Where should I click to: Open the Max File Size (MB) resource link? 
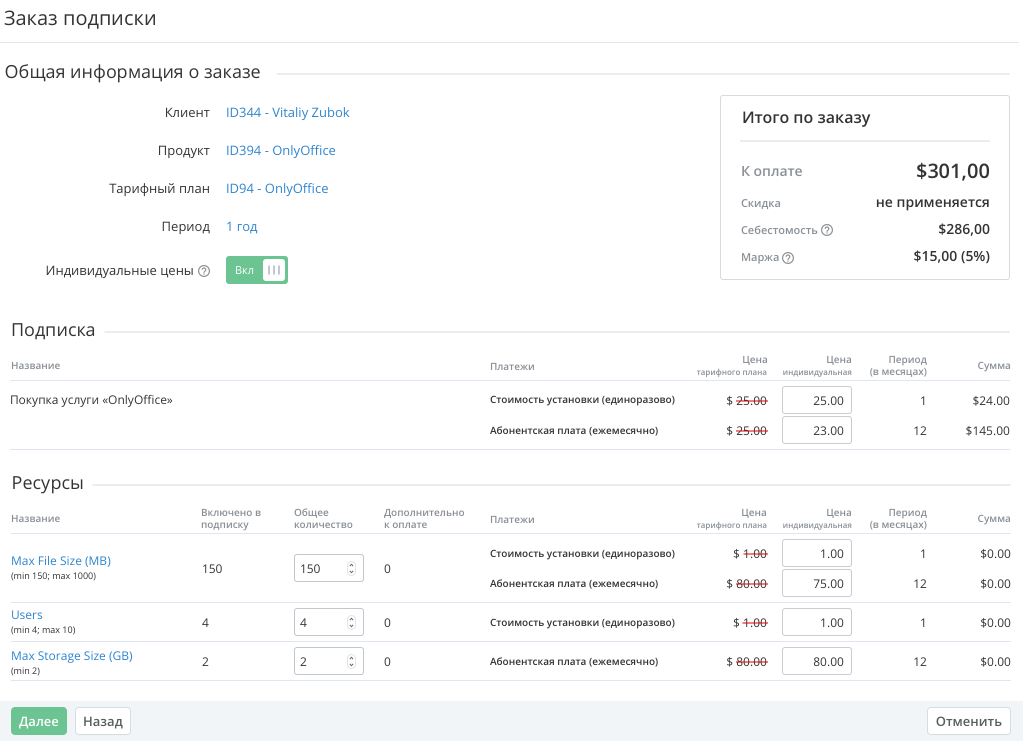pos(61,560)
